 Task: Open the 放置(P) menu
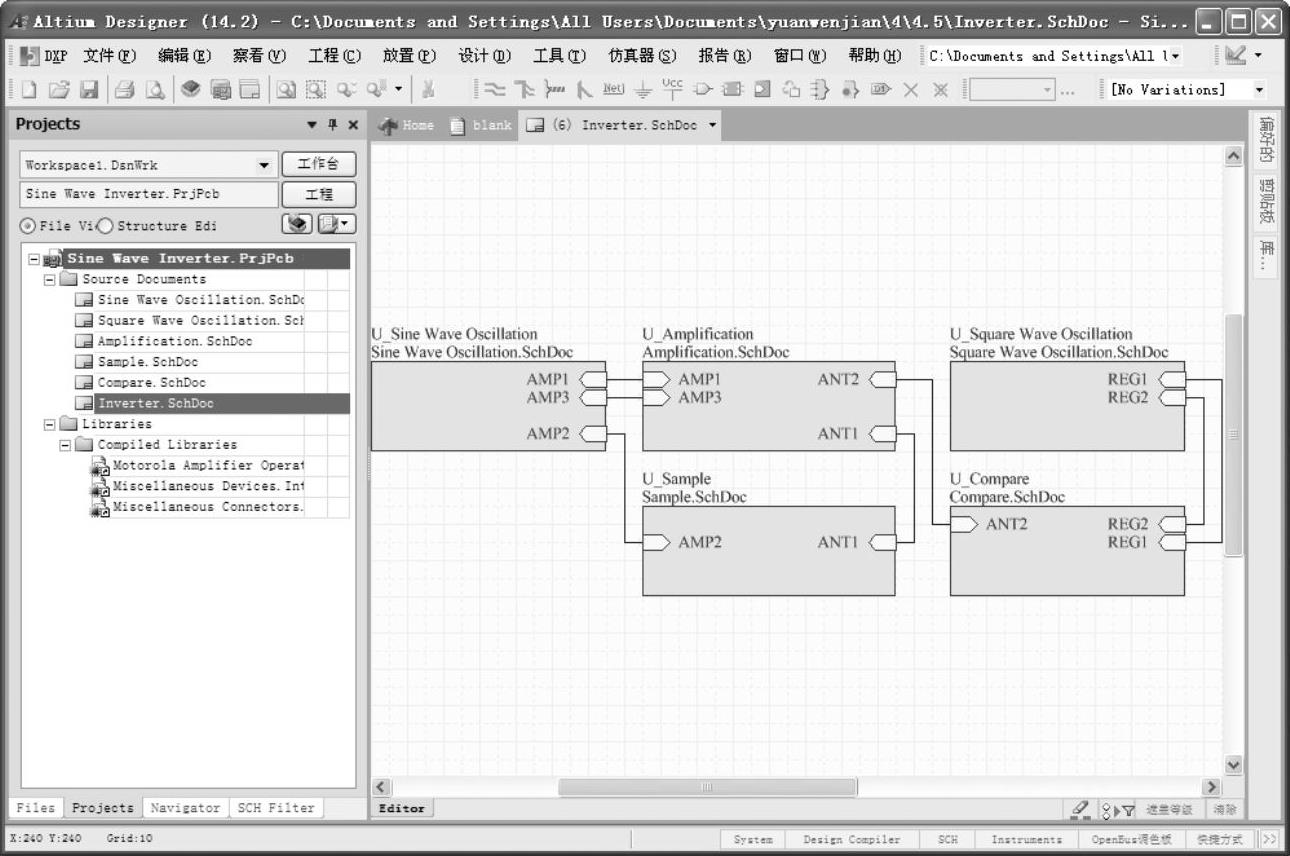coord(410,56)
